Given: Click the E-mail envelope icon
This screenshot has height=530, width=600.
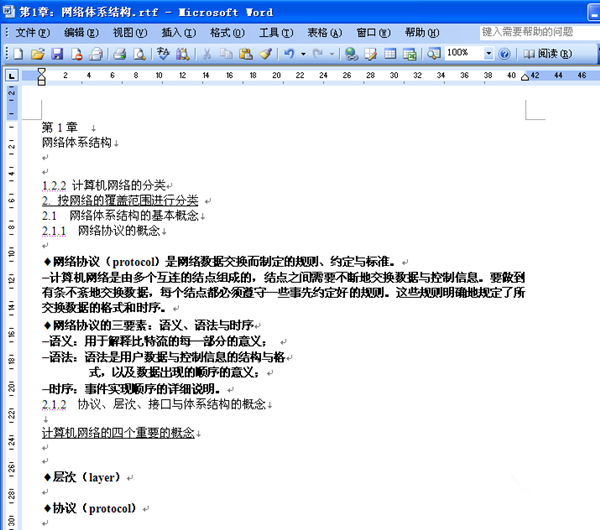Looking at the screenshot, I should click(x=96, y=54).
